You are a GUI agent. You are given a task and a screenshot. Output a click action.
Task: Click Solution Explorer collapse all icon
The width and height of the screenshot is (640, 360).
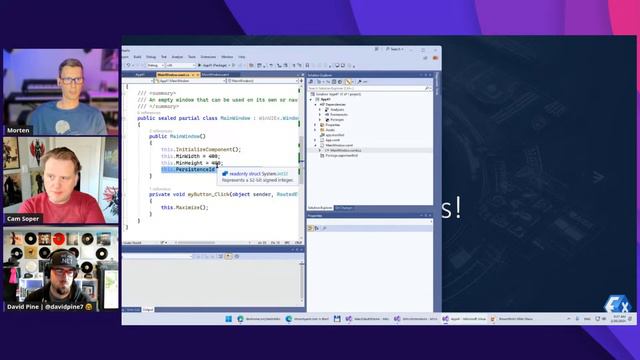click(333, 82)
